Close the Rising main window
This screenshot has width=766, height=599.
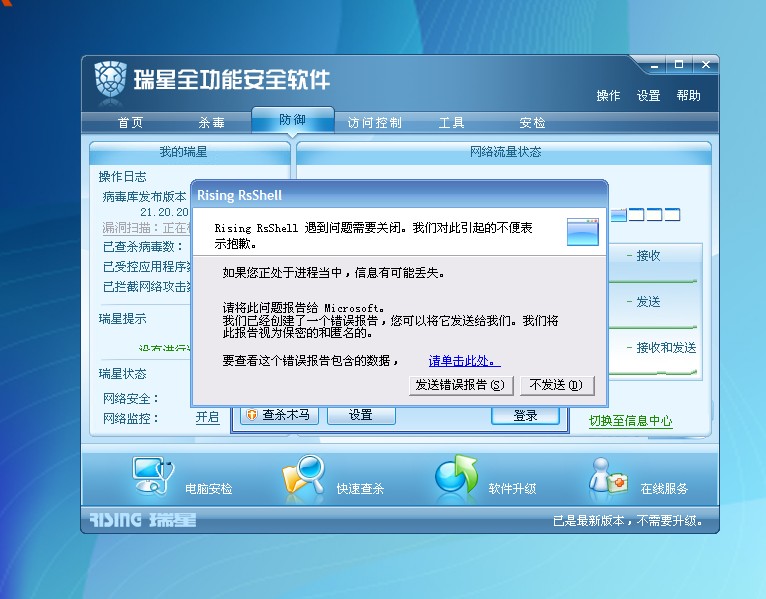(705, 65)
